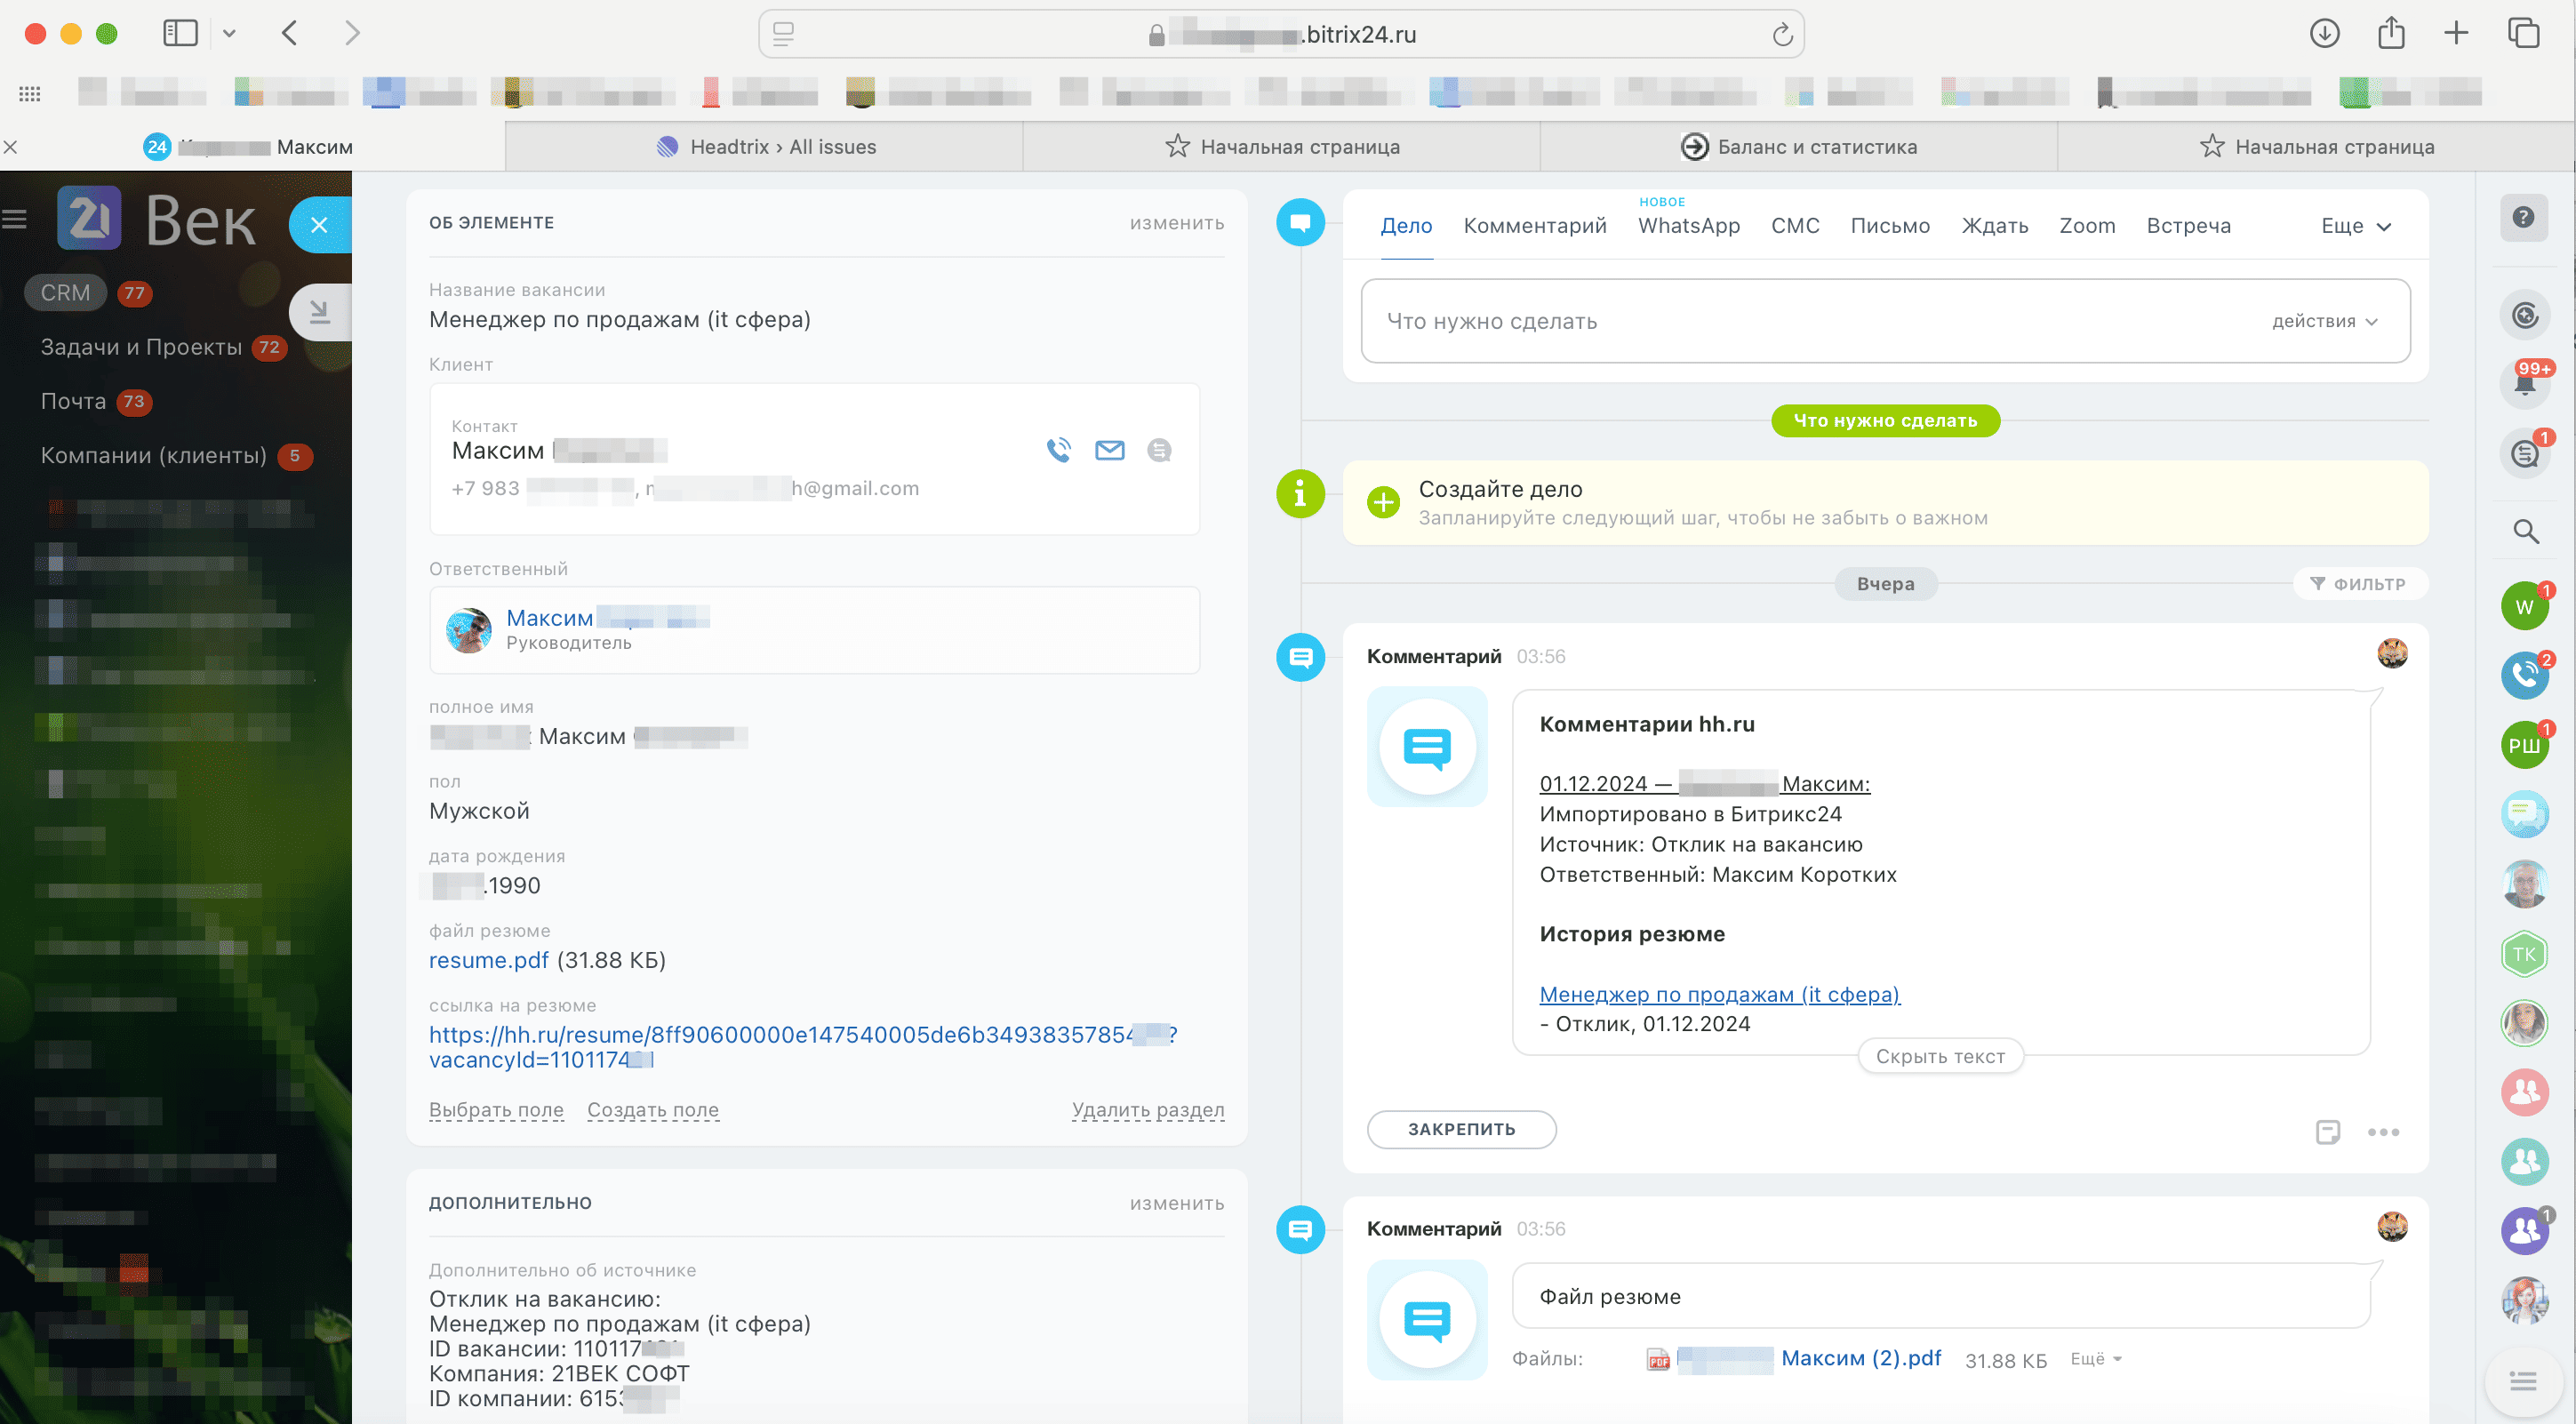The width and height of the screenshot is (2576, 1424).
Task: Expand the "Еще" dropdown in timeline tabs
Action: (2355, 226)
